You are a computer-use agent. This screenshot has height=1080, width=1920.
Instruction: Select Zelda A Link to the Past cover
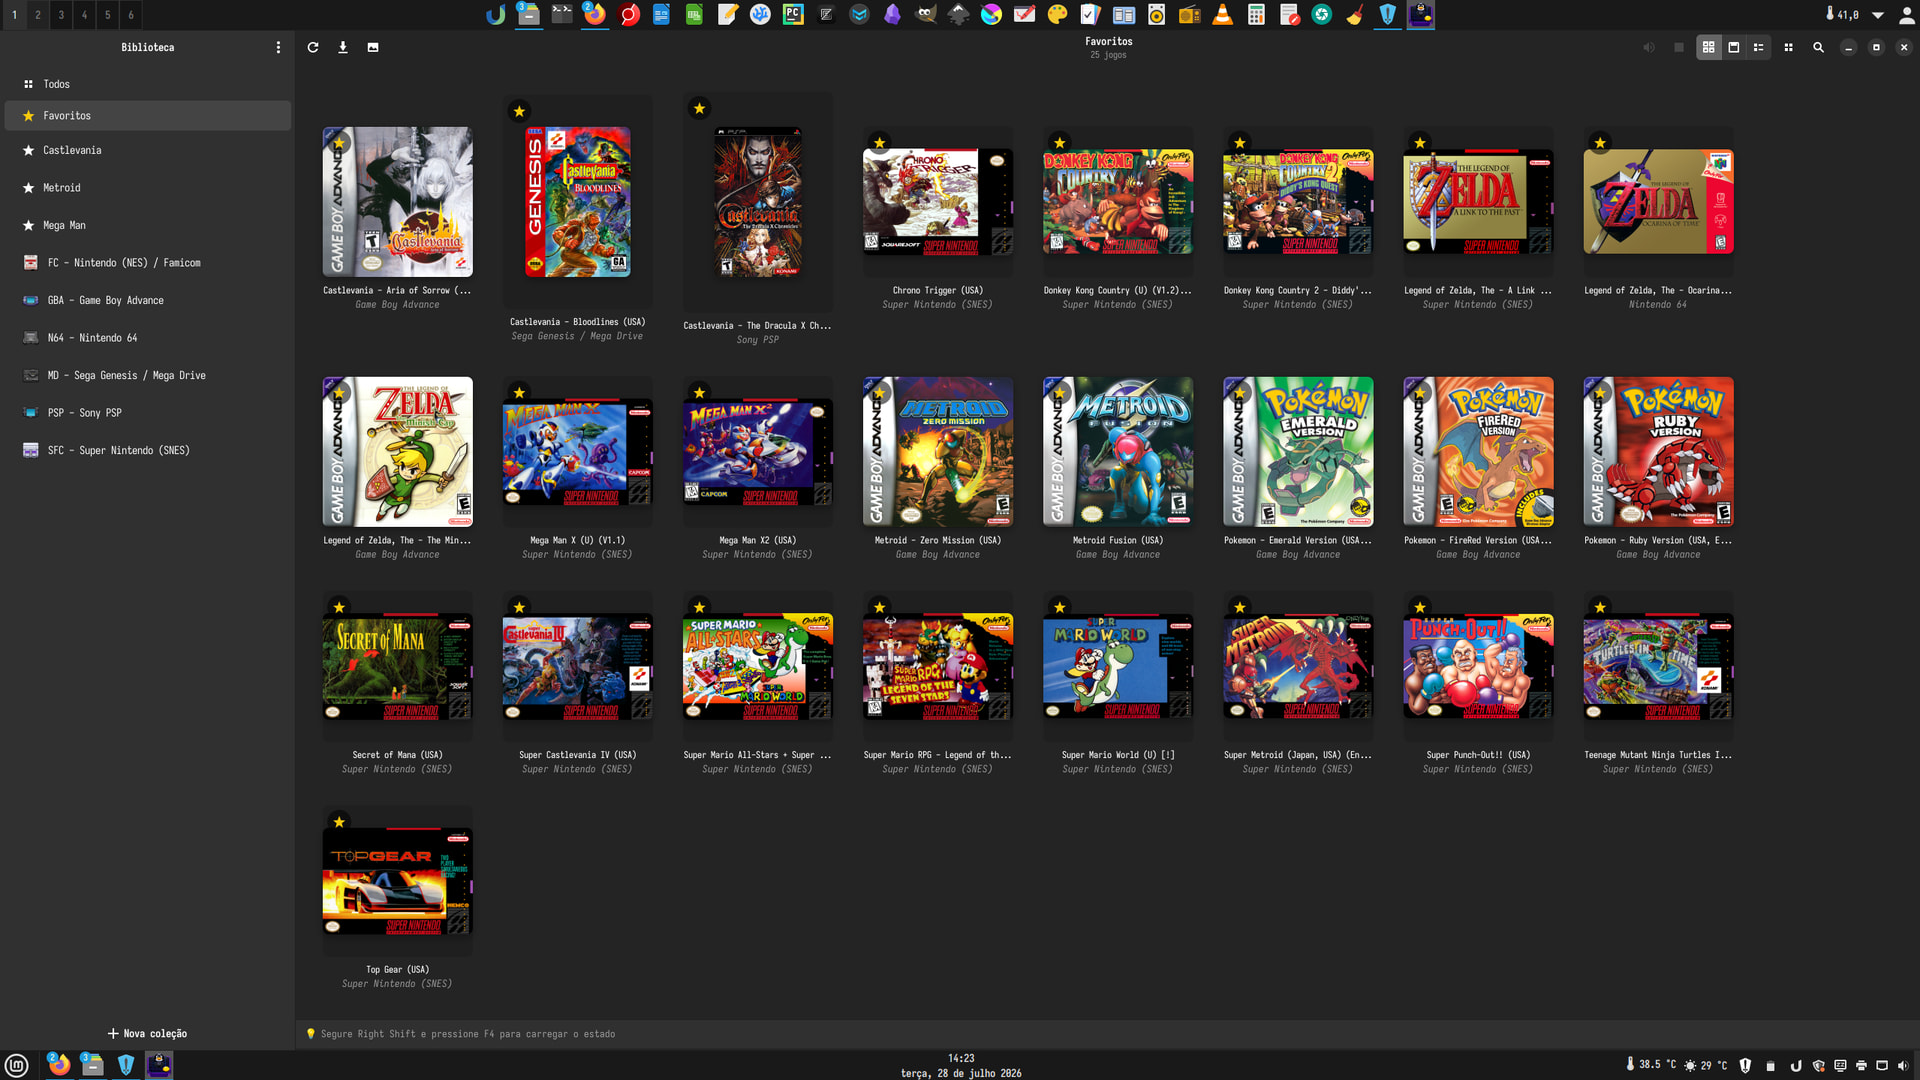[x=1478, y=201]
